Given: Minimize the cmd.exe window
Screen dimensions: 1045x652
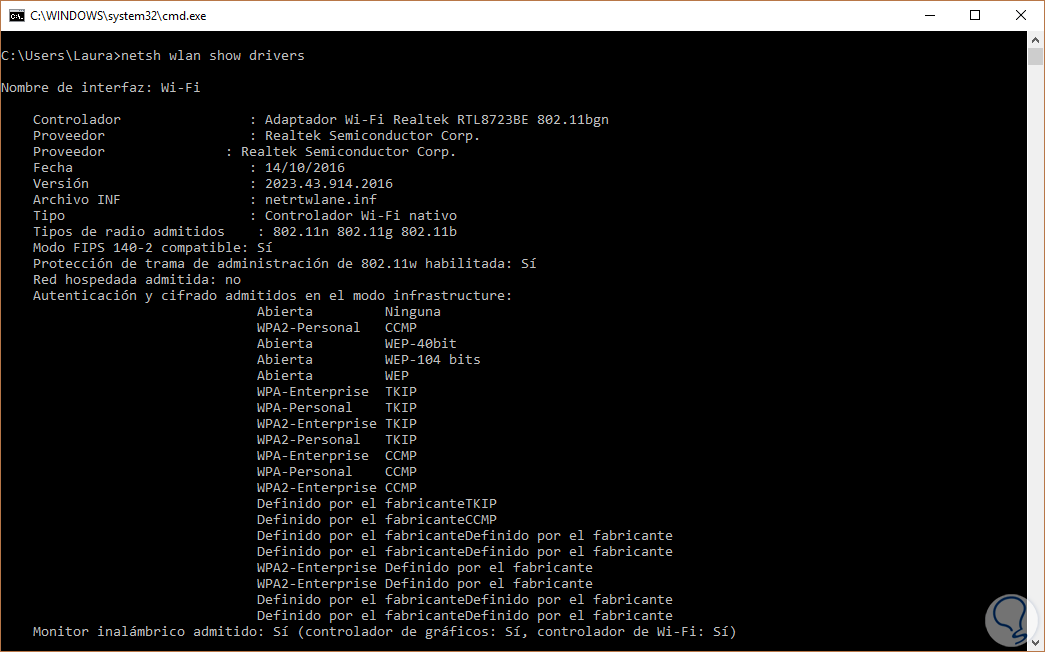Looking at the screenshot, I should pos(929,15).
